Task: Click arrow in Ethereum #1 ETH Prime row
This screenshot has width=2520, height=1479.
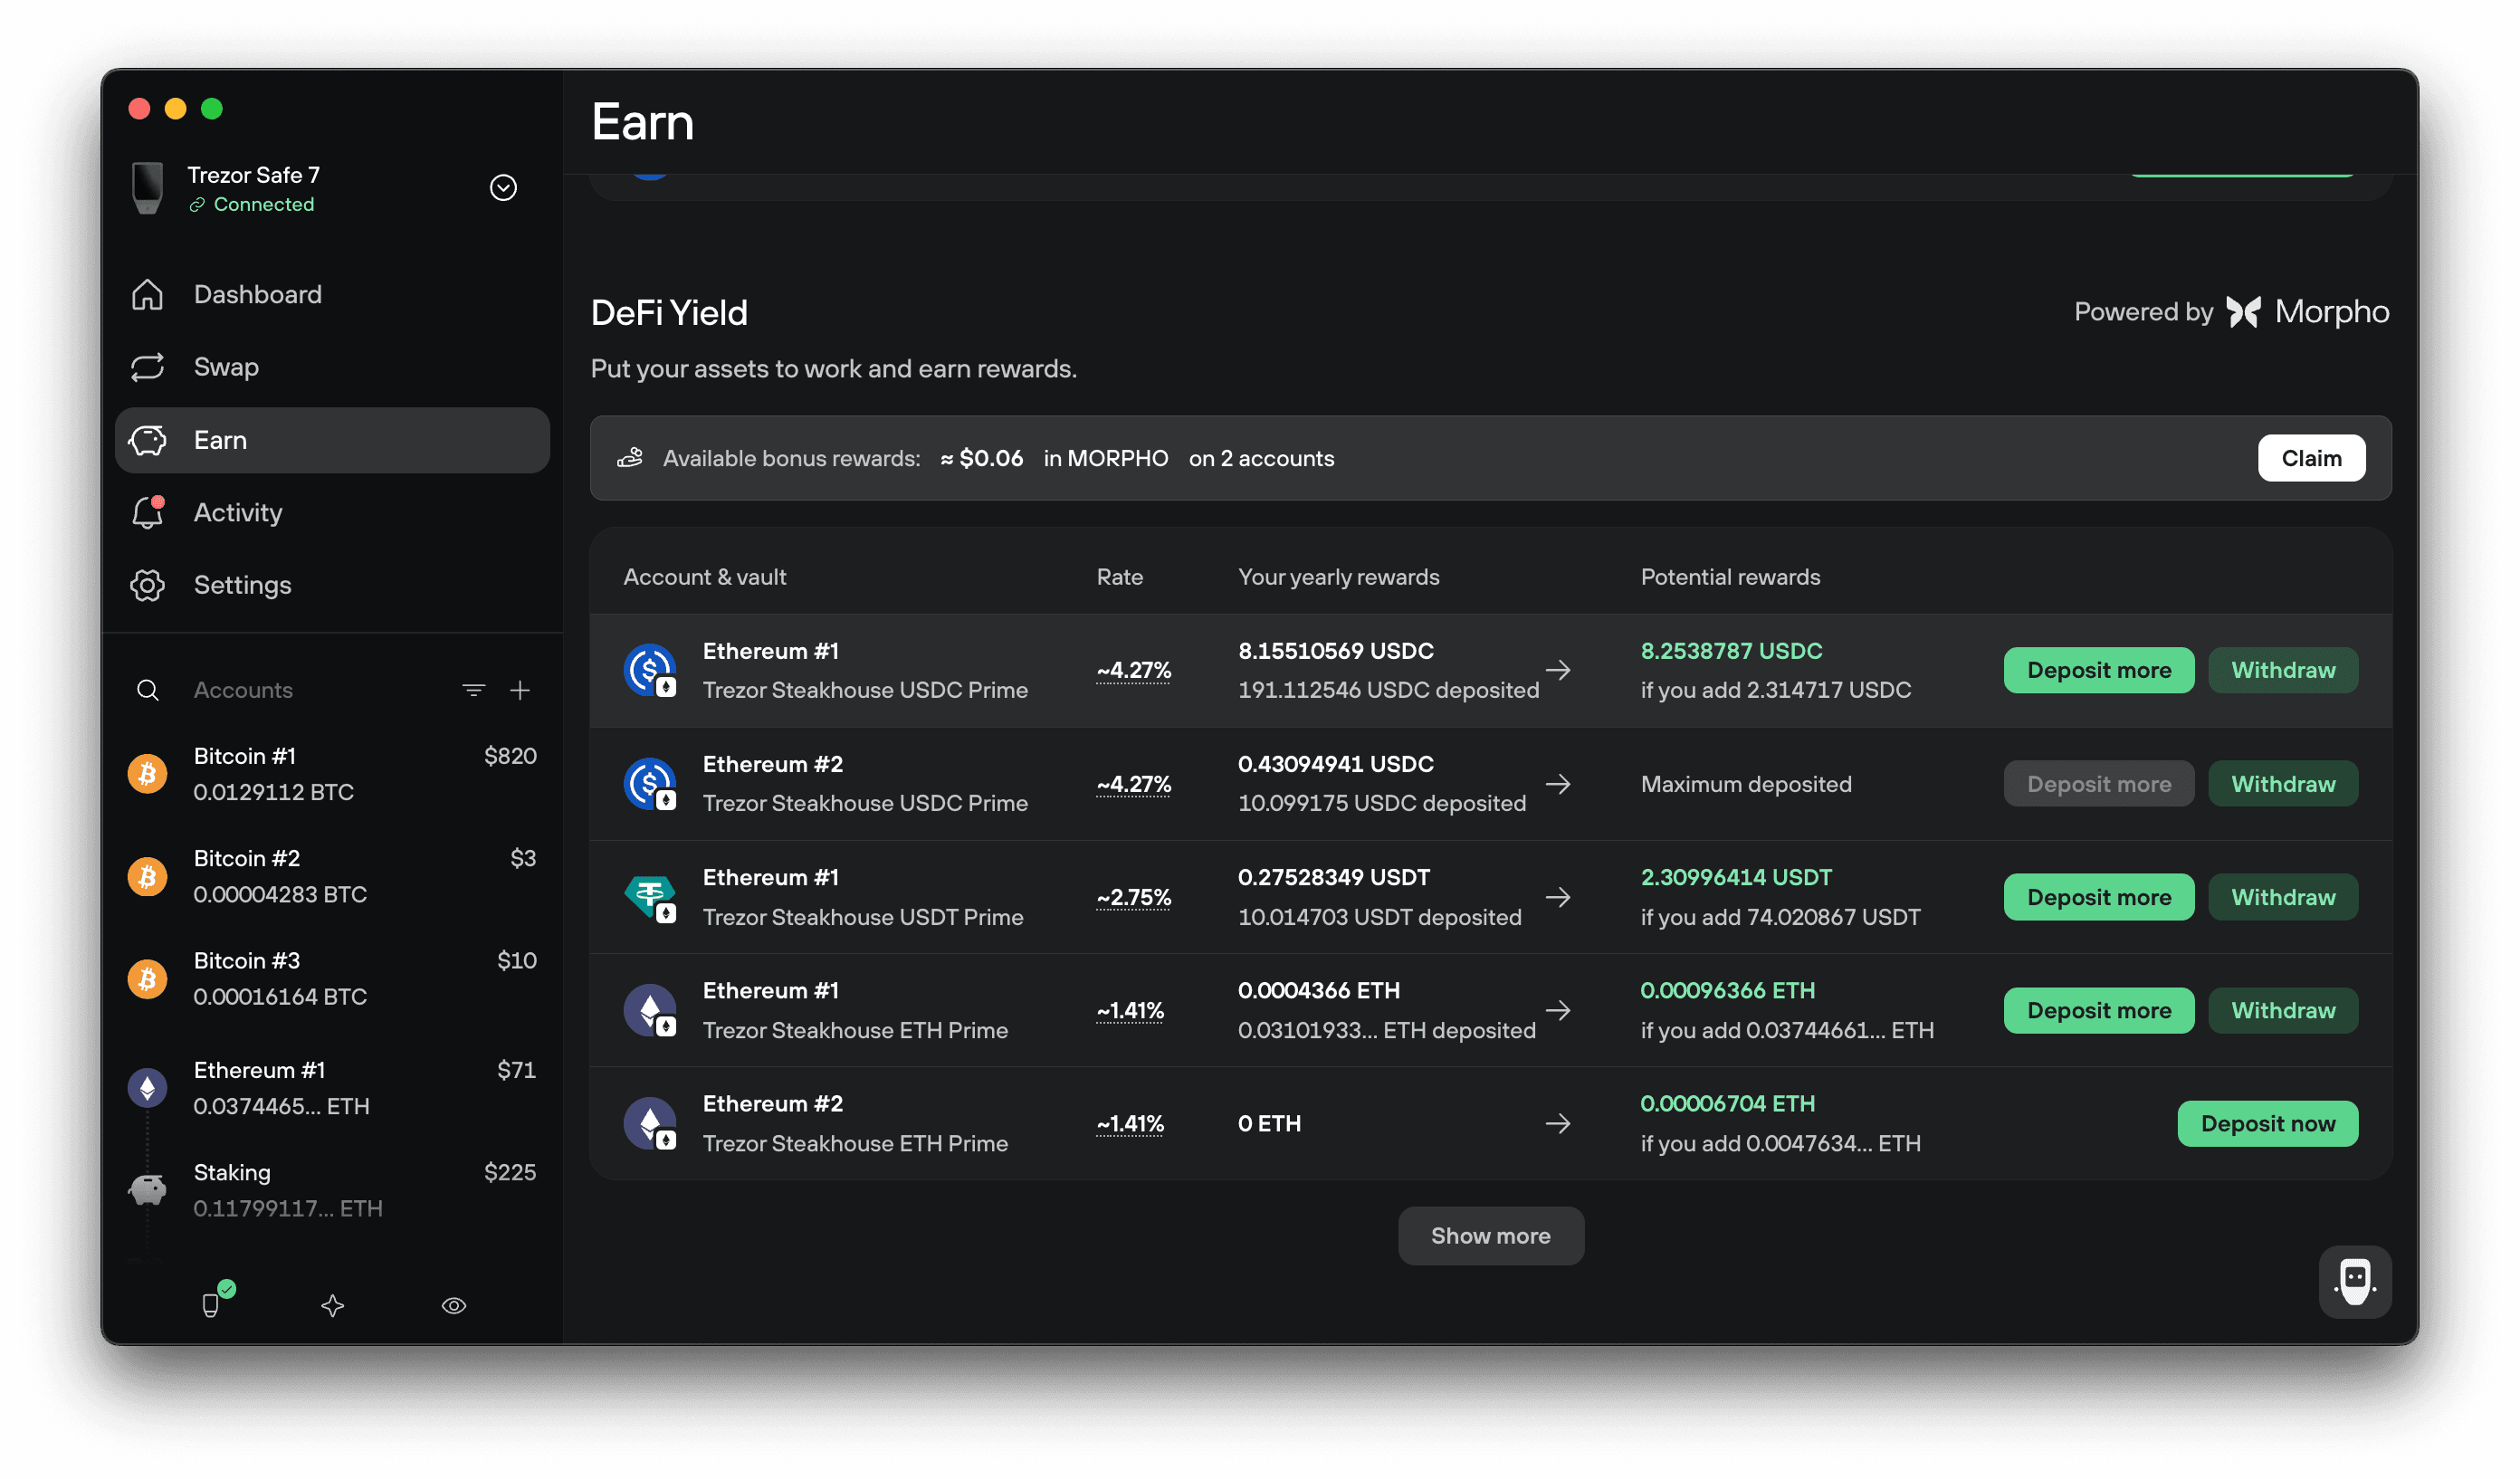Action: coord(1558,1010)
